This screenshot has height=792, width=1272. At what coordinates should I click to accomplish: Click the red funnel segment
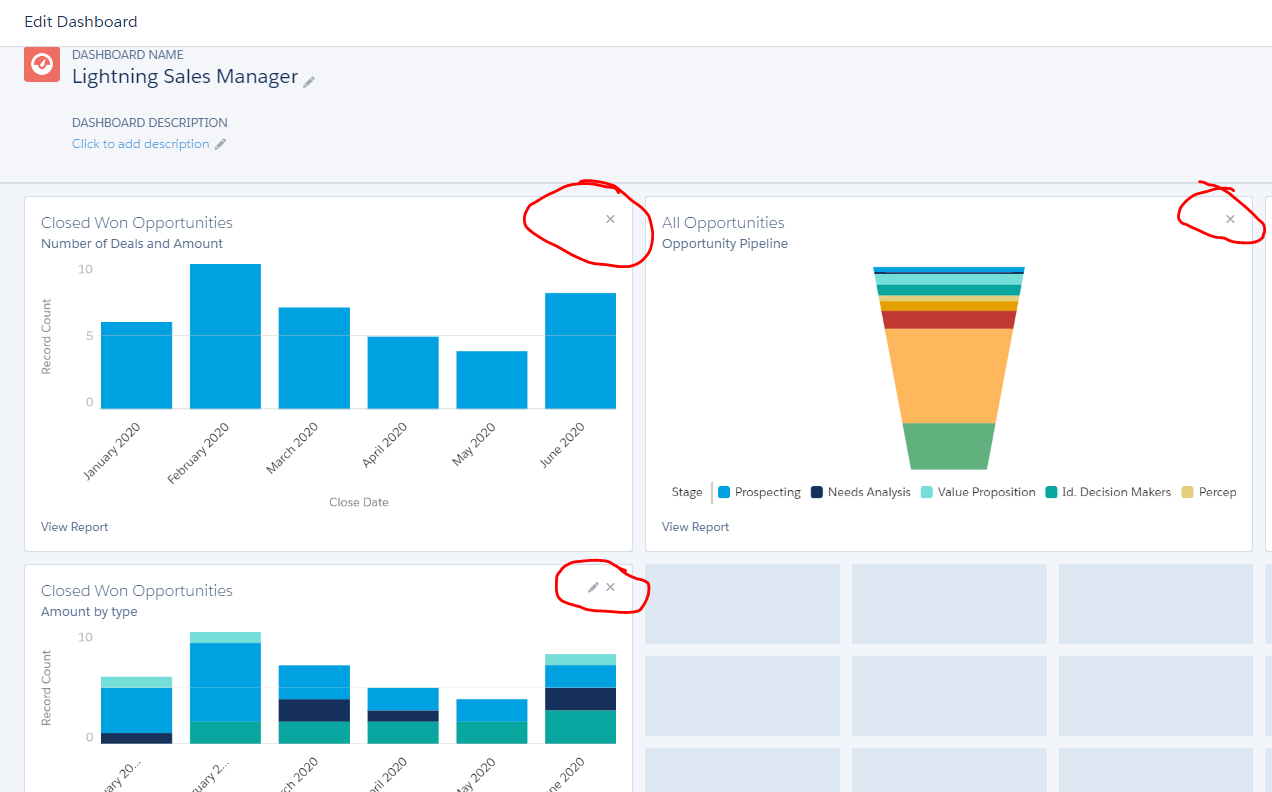point(949,320)
